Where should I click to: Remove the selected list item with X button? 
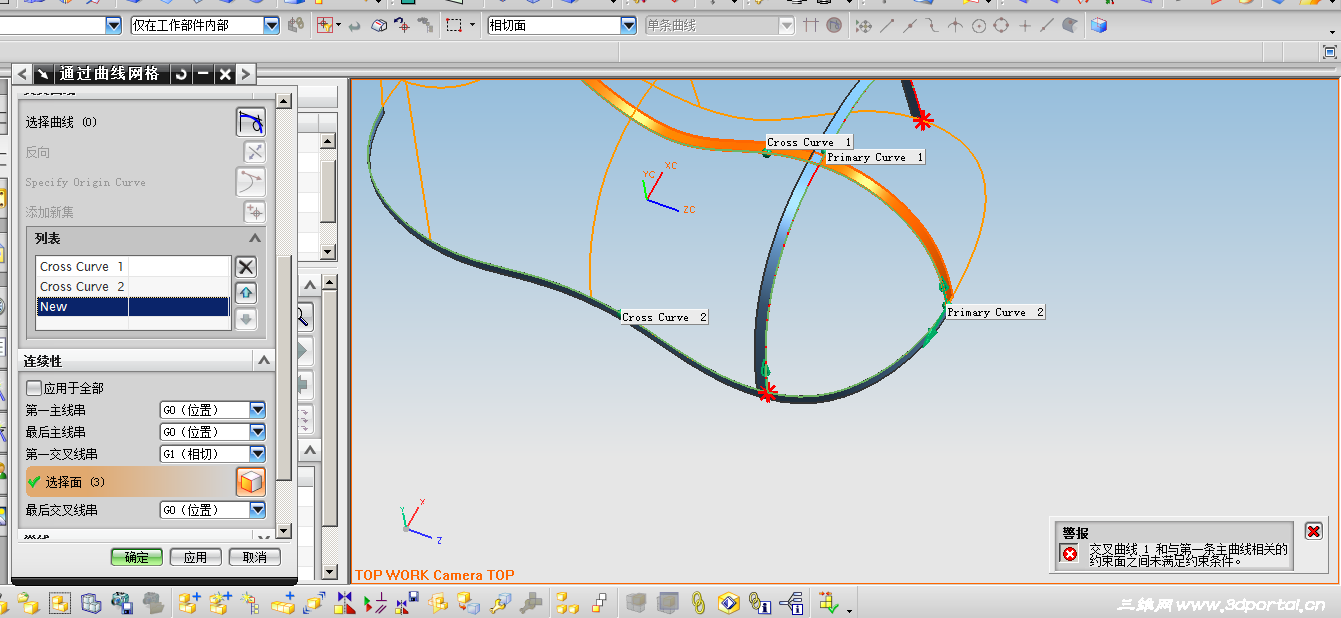pos(246,267)
